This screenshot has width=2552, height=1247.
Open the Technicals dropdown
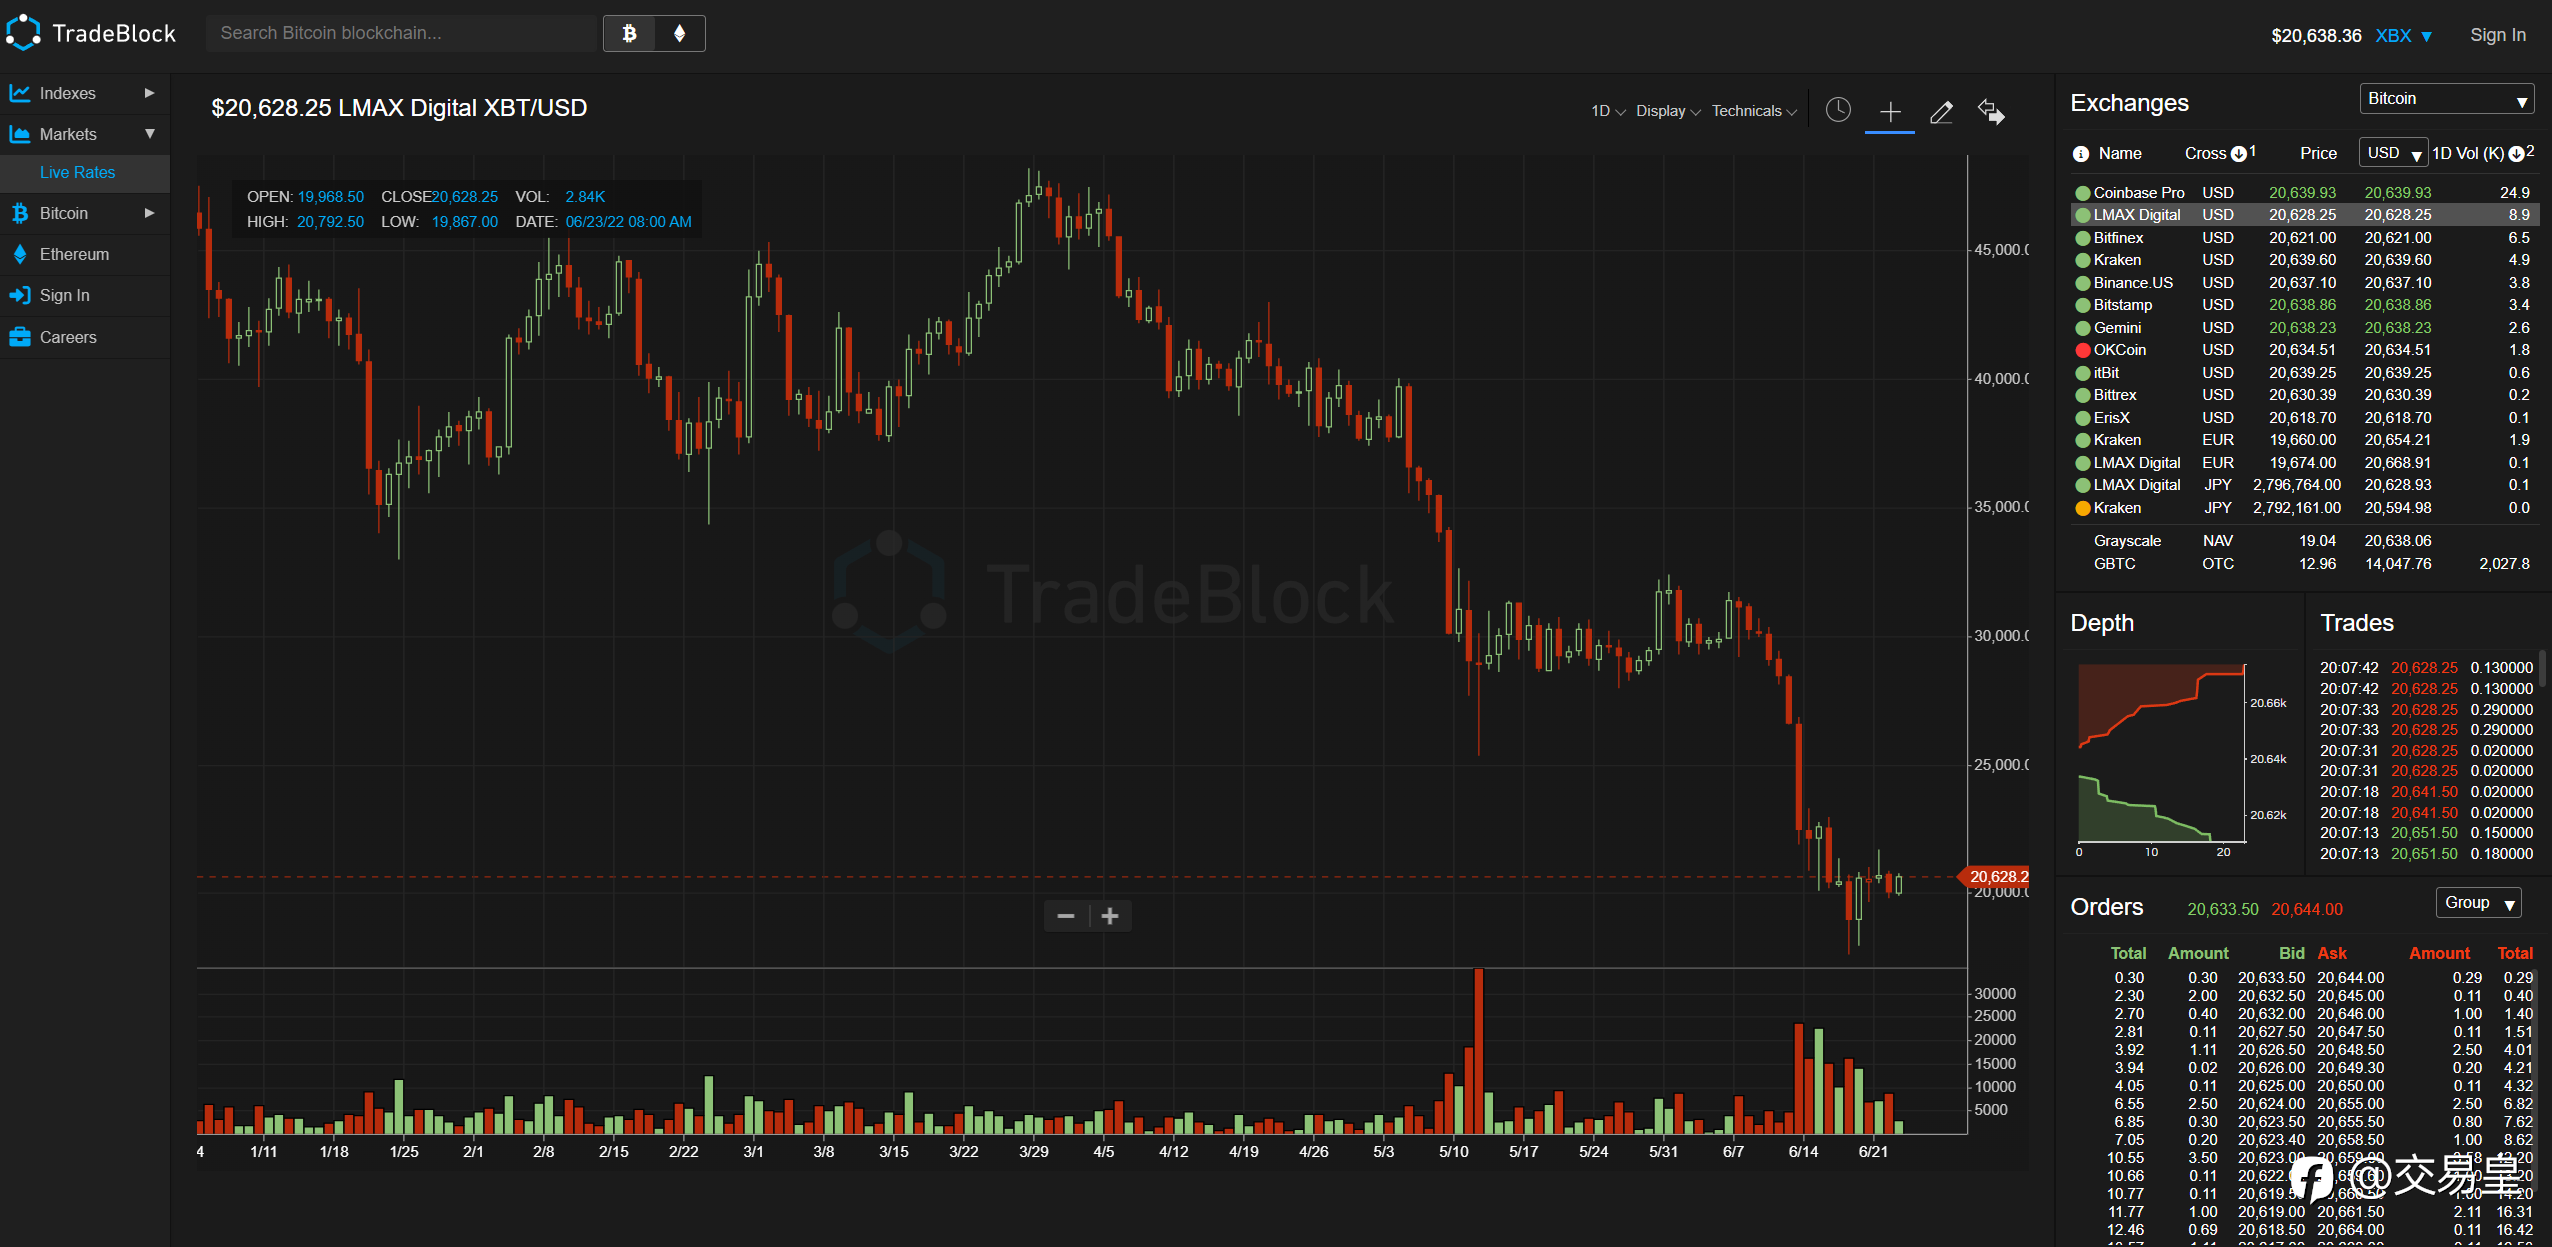click(x=1754, y=111)
